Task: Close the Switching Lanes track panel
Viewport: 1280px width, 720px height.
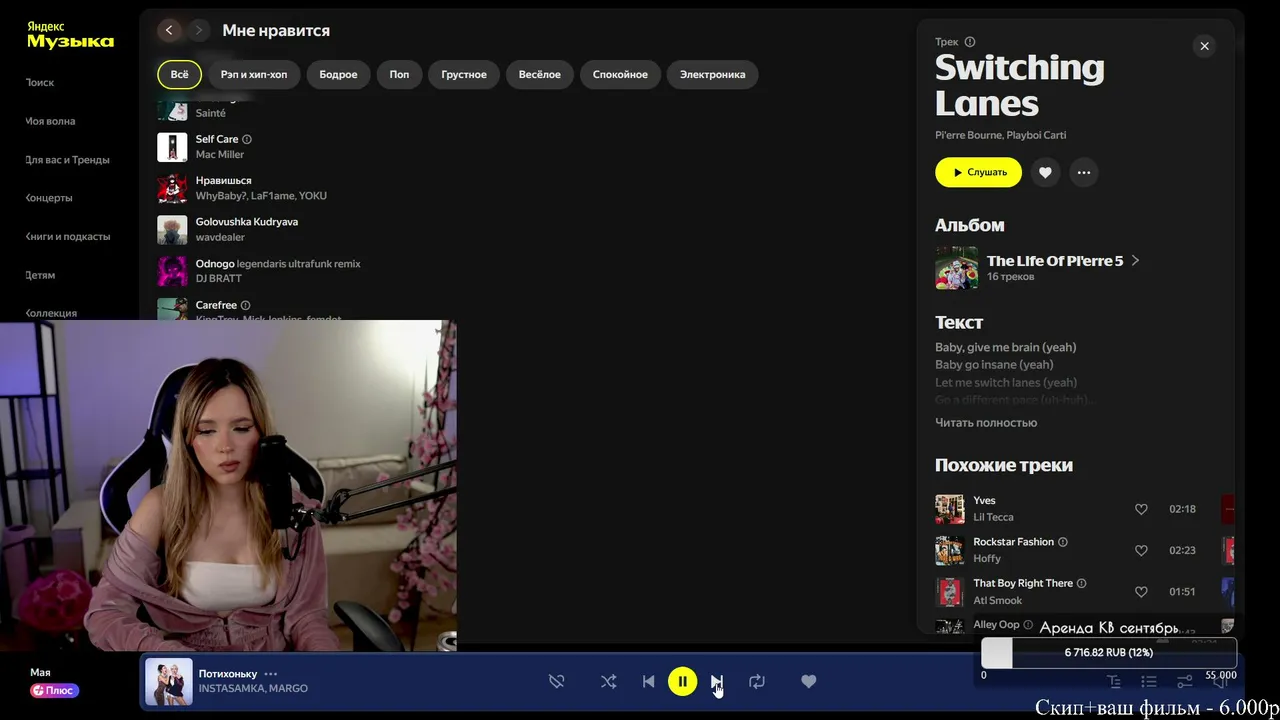Action: pos(1204,46)
